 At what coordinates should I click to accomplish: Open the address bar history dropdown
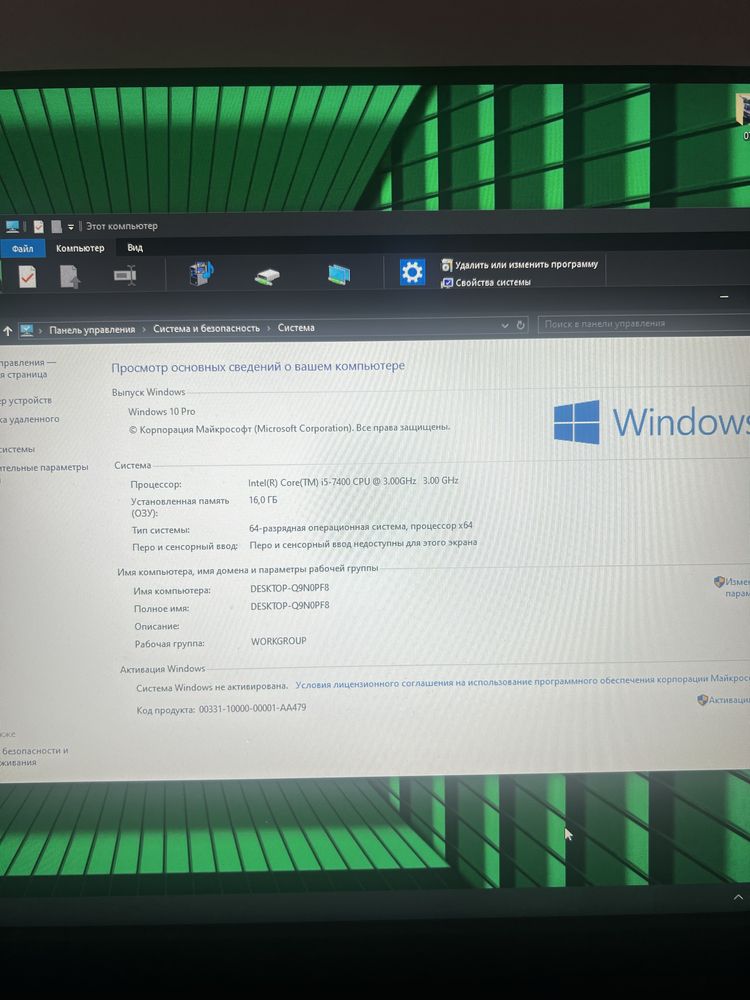click(505, 325)
